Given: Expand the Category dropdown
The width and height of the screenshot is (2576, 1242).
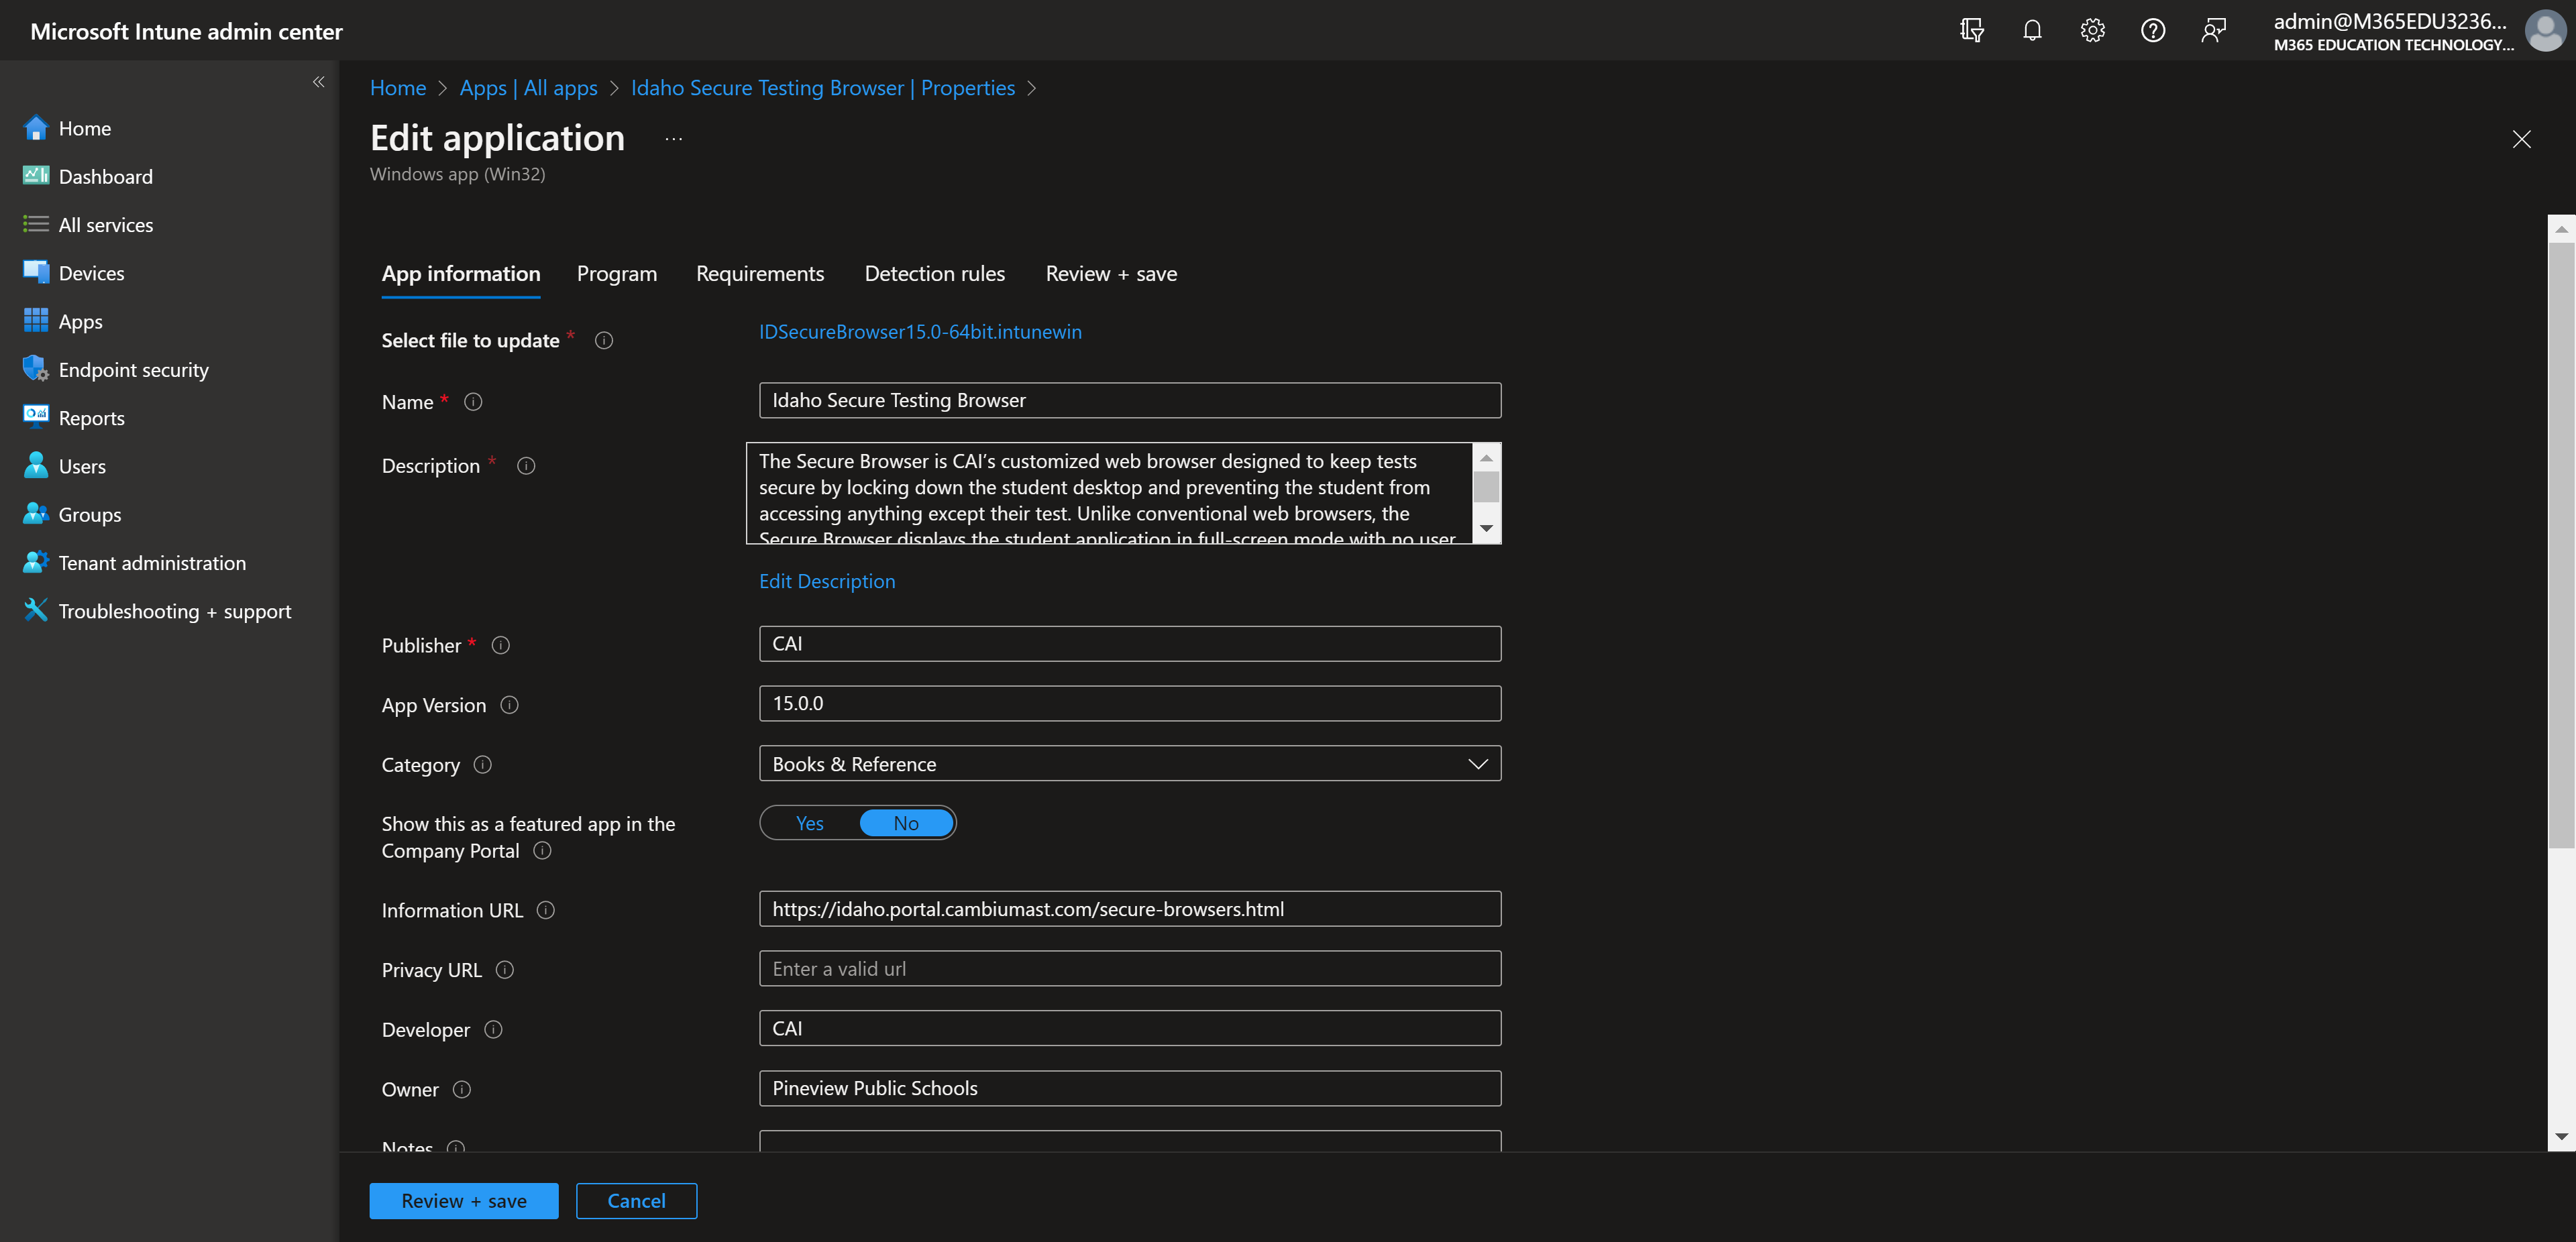Looking at the screenshot, I should pyautogui.click(x=1130, y=764).
